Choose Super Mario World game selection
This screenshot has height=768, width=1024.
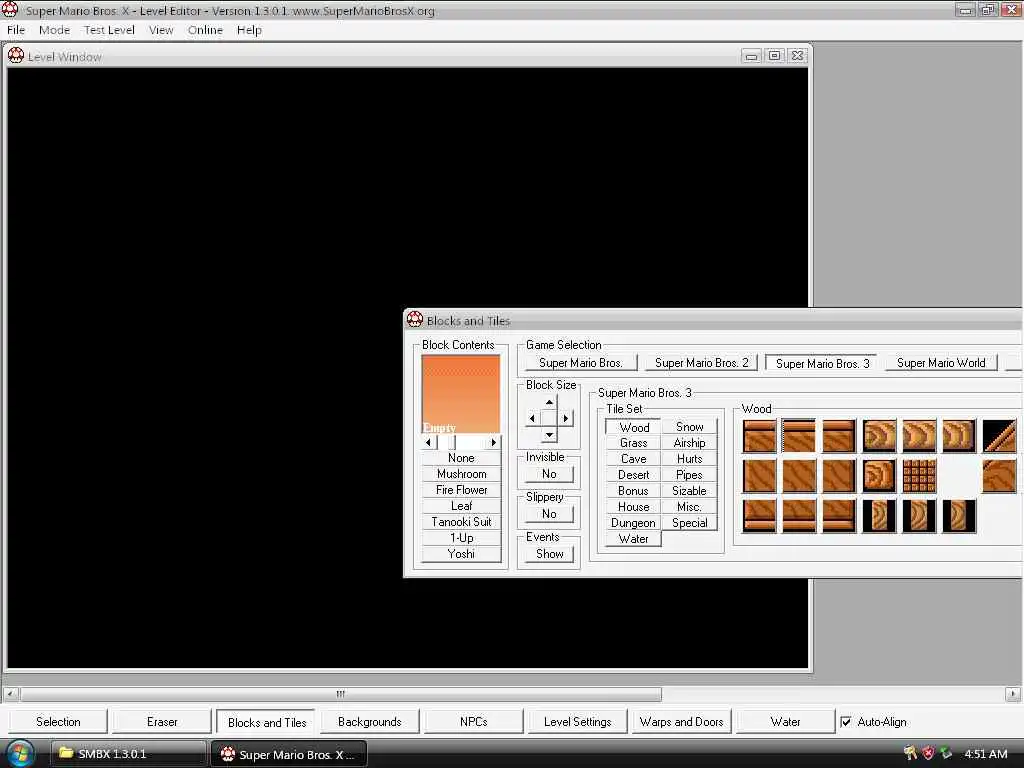[941, 363]
